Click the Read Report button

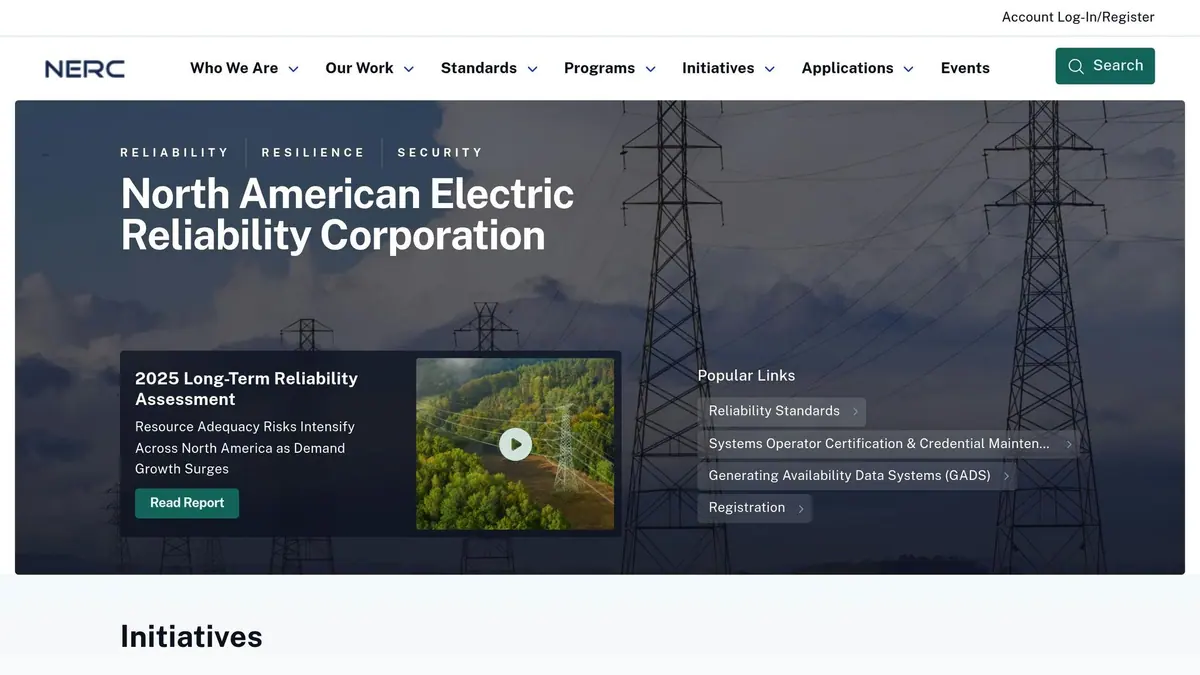pyautogui.click(x=187, y=503)
